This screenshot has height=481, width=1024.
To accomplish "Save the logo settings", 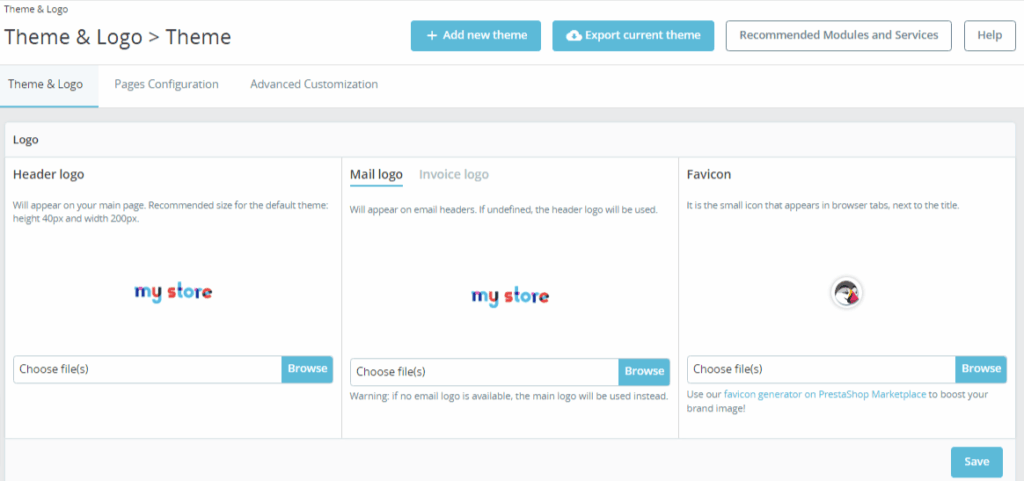I will click(x=976, y=462).
